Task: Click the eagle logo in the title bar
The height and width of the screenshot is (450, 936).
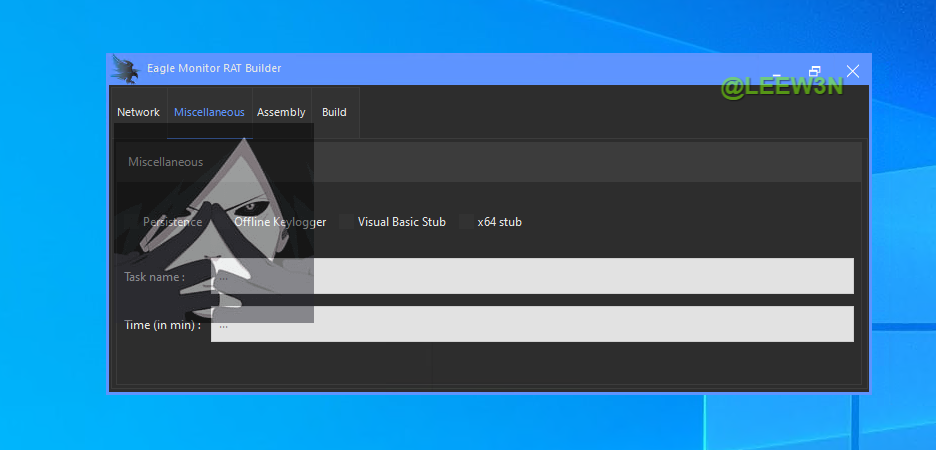Action: (x=125, y=69)
